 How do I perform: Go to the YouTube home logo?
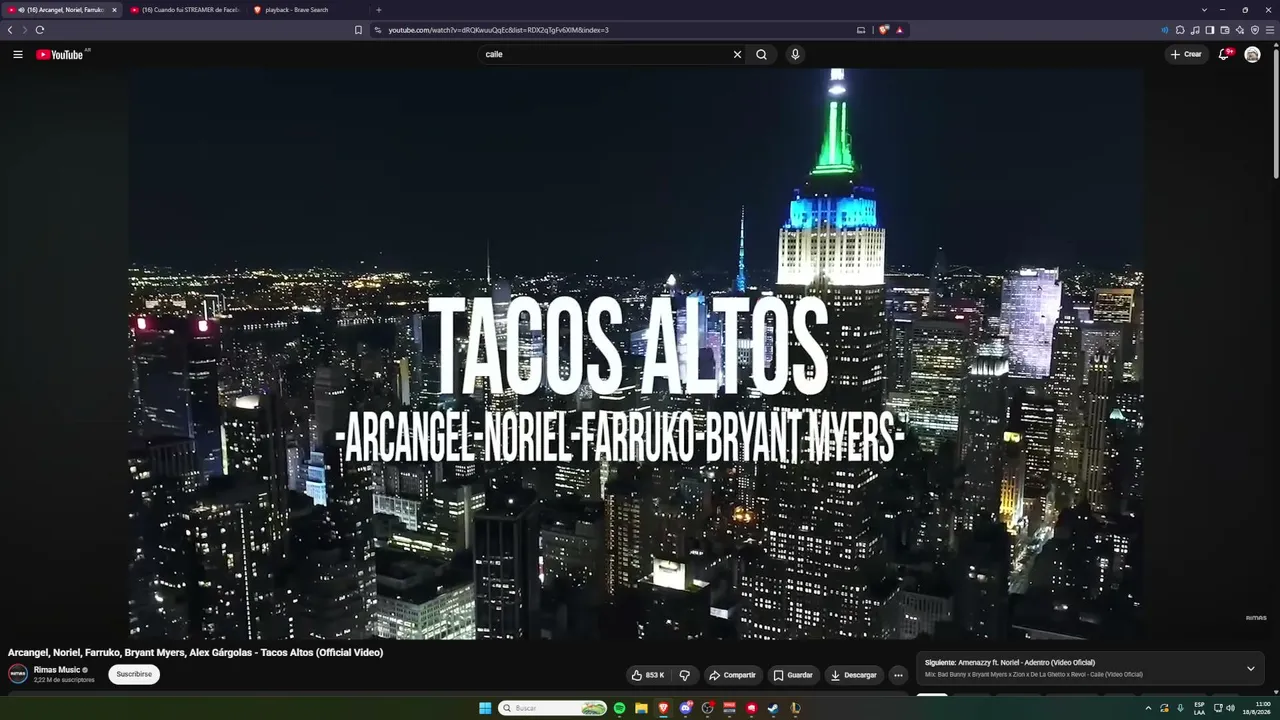pos(60,54)
